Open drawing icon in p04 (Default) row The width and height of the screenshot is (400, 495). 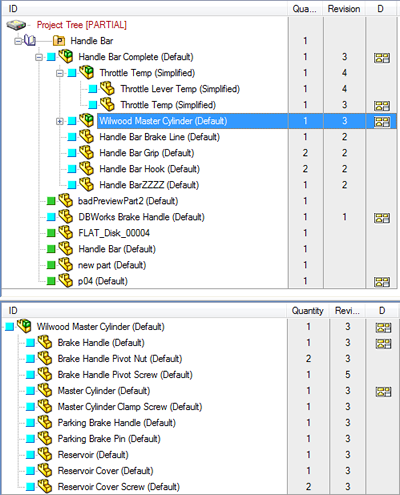point(382,282)
